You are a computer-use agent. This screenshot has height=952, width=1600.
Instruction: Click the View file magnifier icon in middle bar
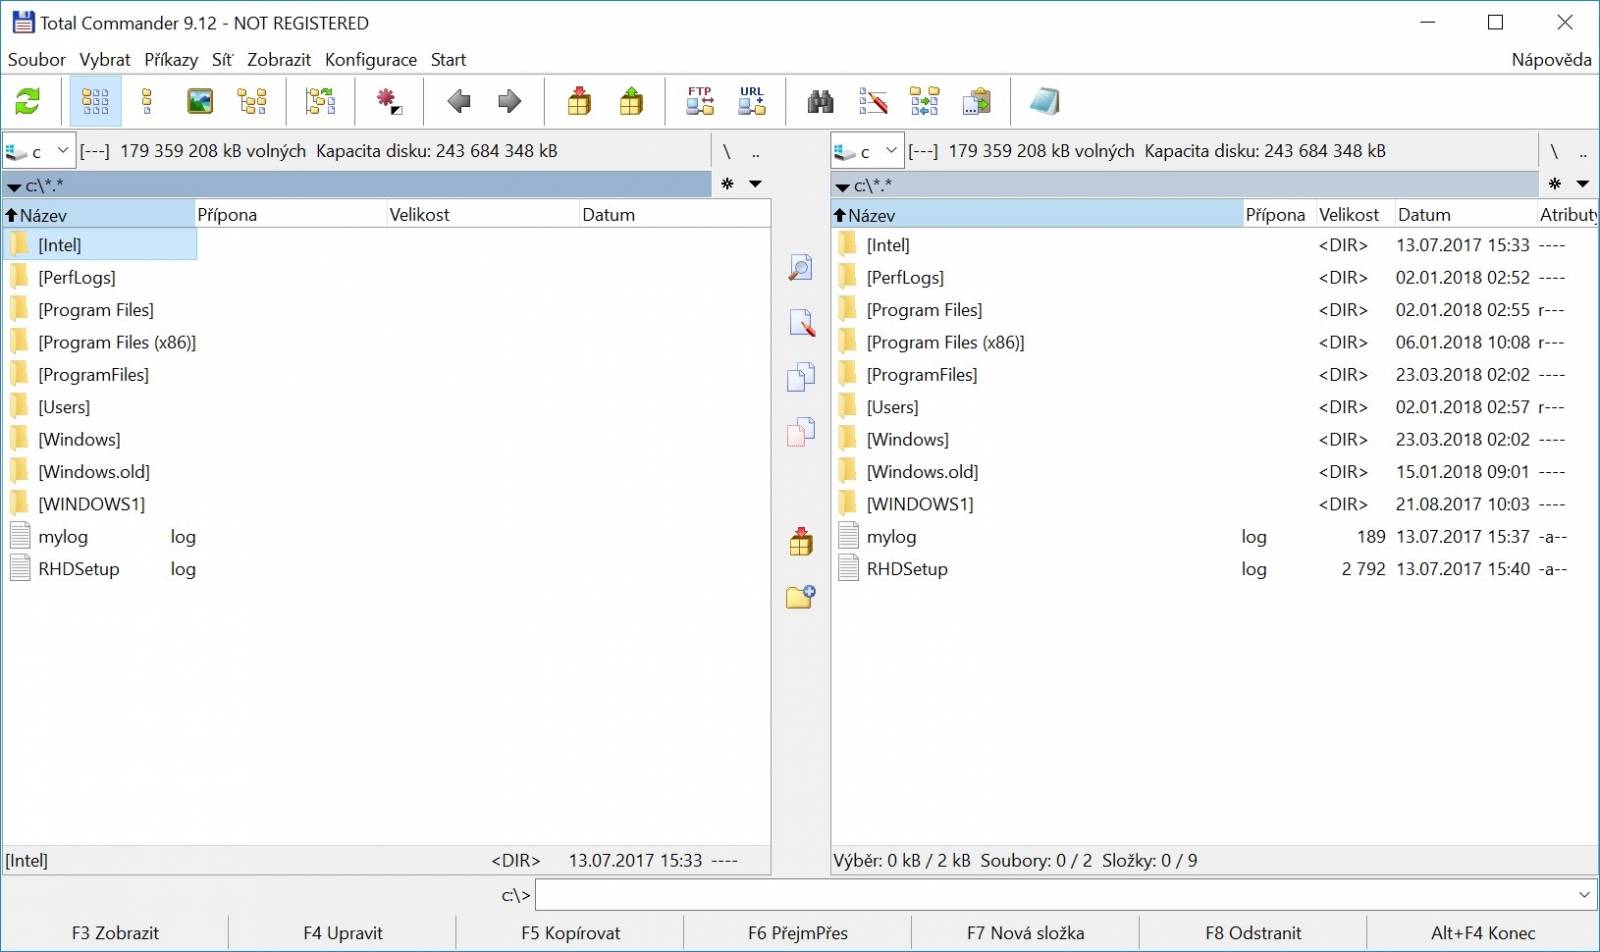801,268
